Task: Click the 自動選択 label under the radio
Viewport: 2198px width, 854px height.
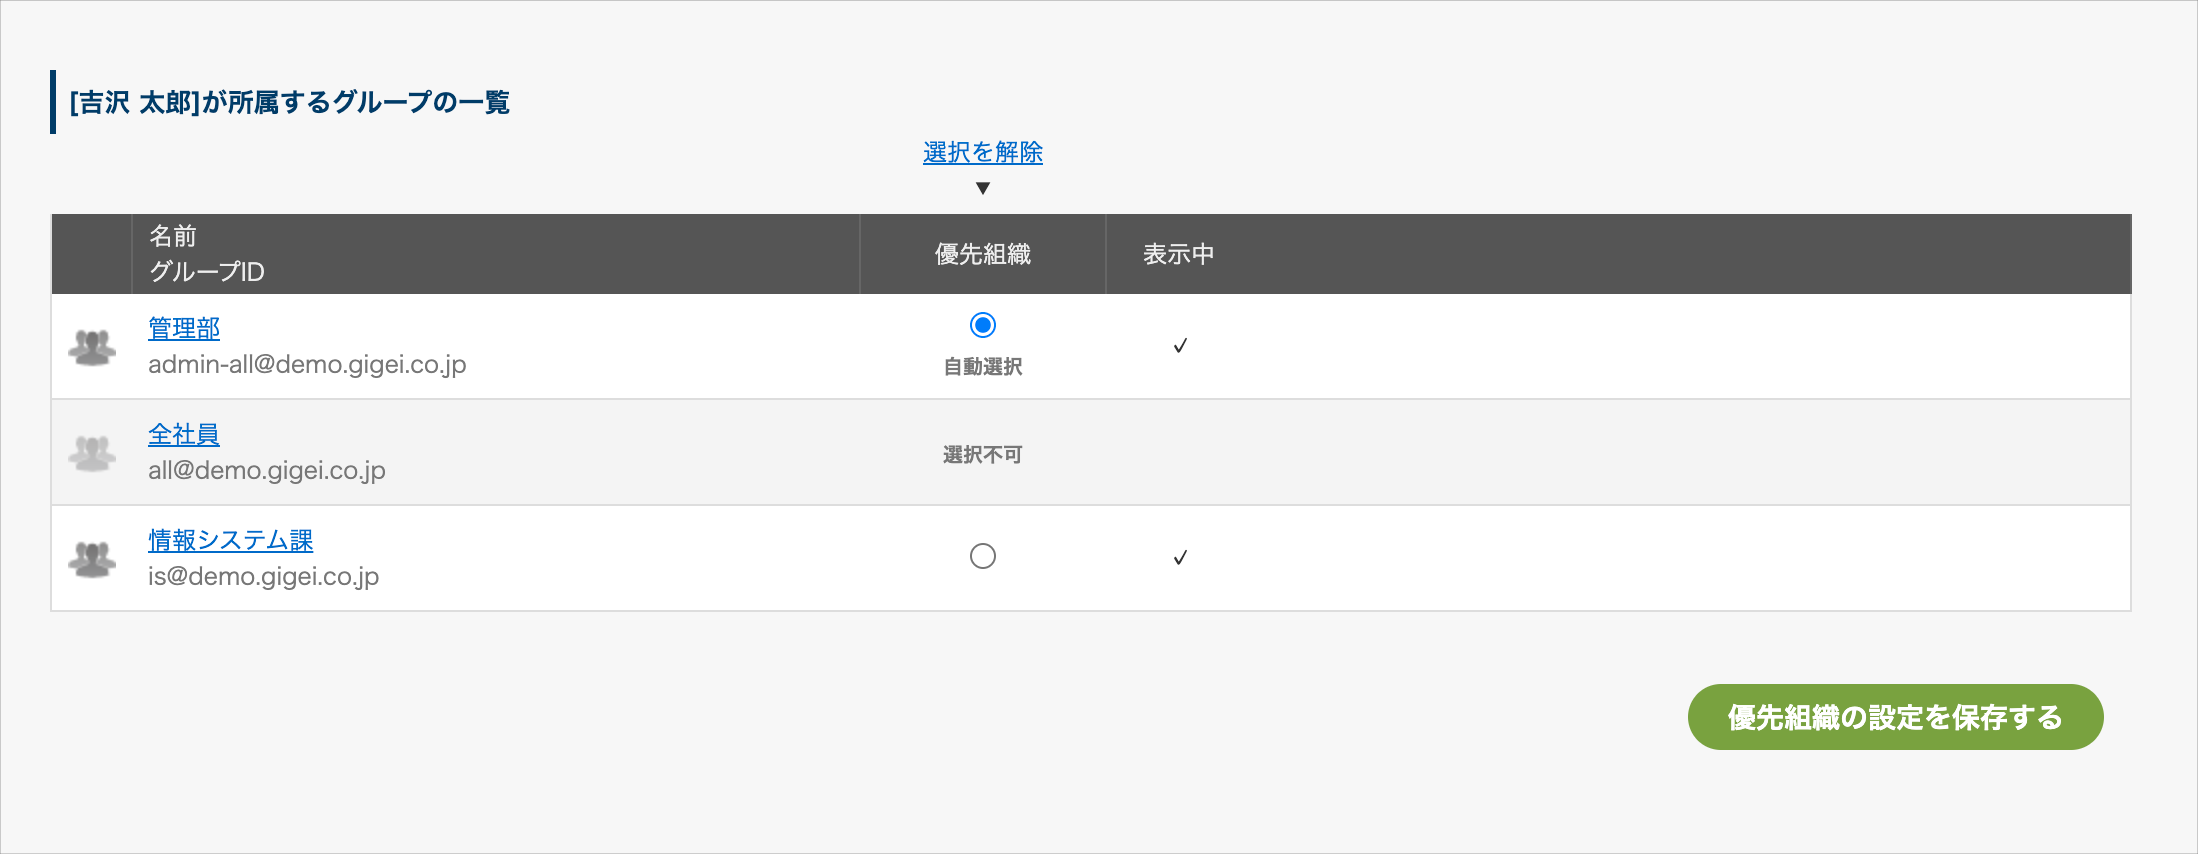Action: 983,367
